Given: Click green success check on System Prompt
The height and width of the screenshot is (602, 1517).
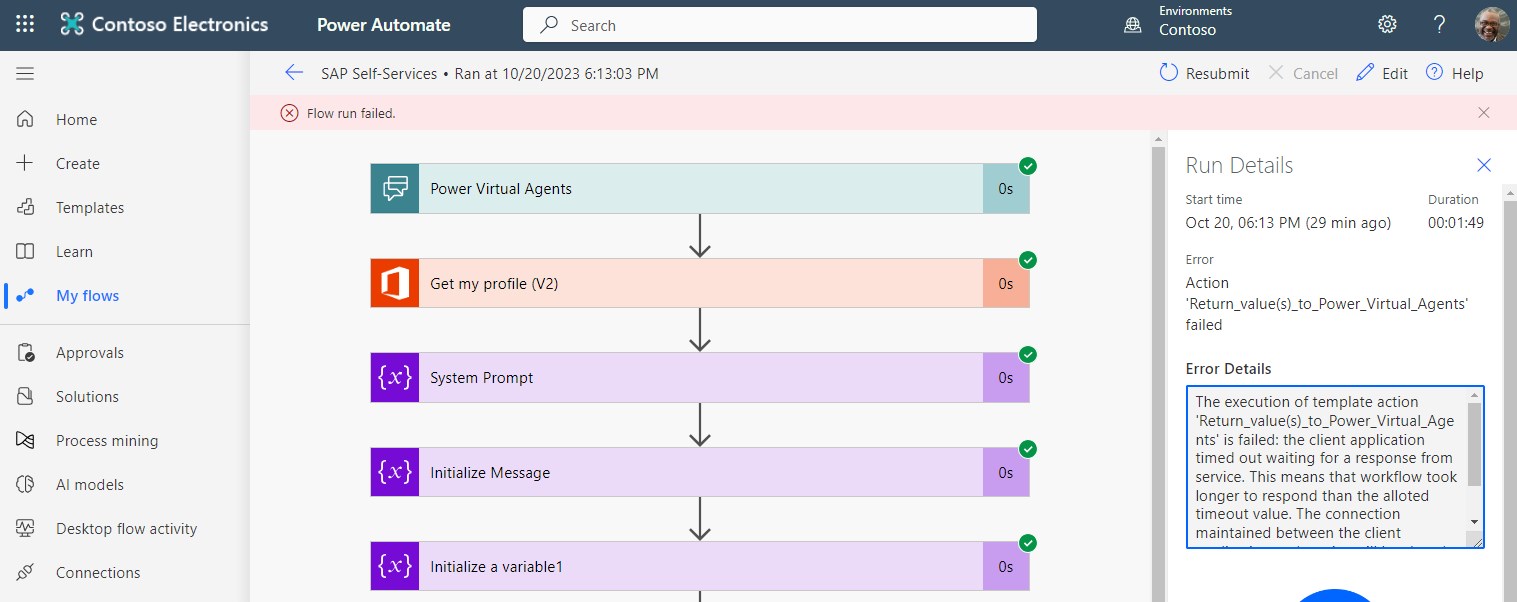Looking at the screenshot, I should (x=1028, y=354).
